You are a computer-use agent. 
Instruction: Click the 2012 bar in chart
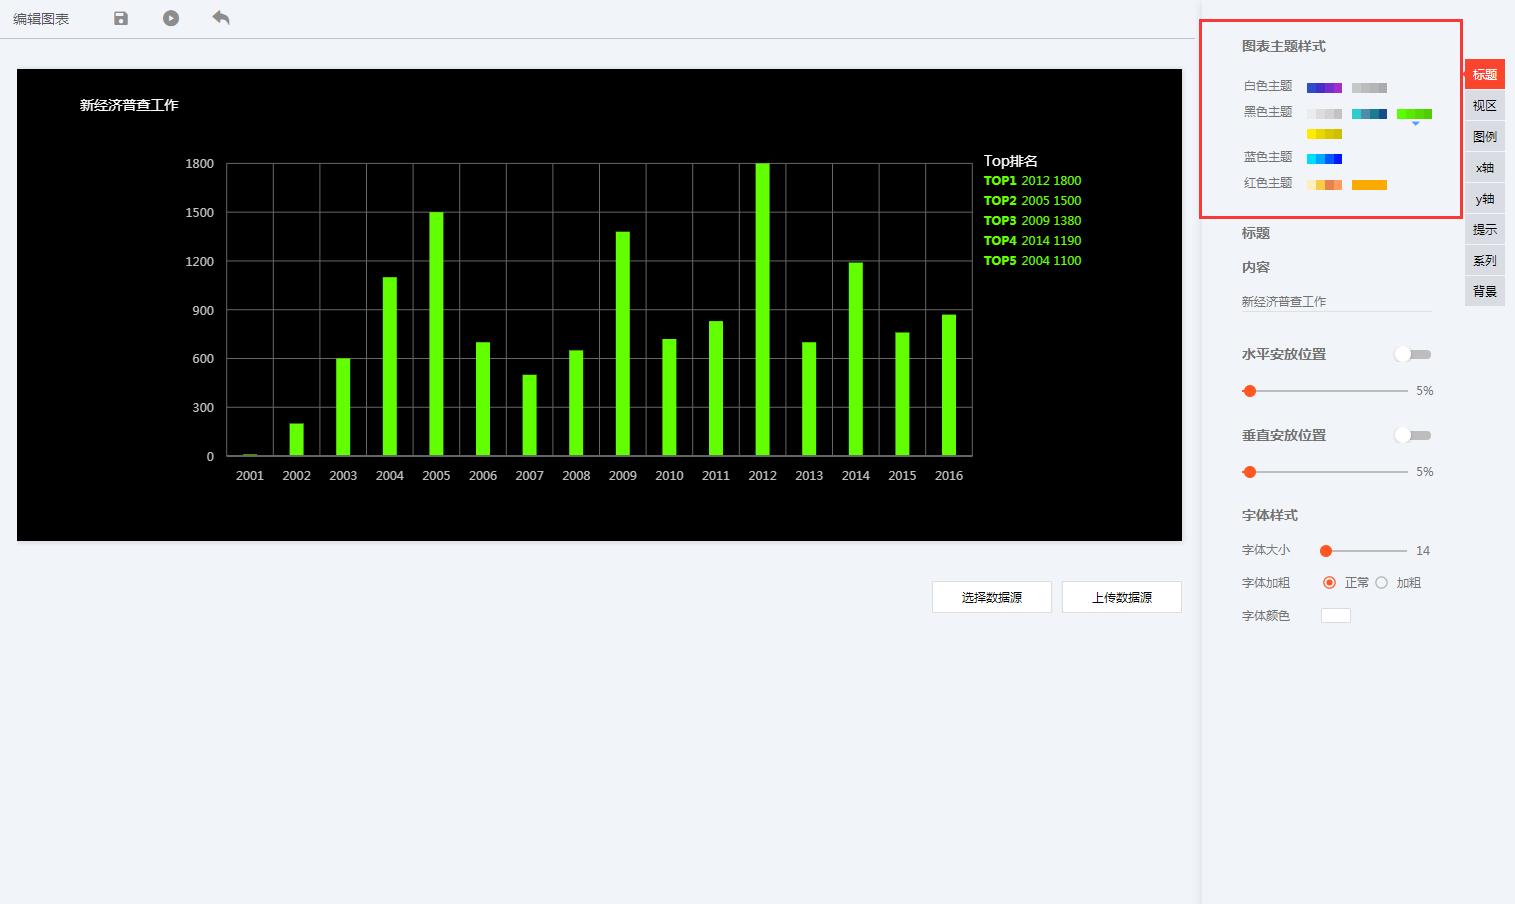click(763, 309)
